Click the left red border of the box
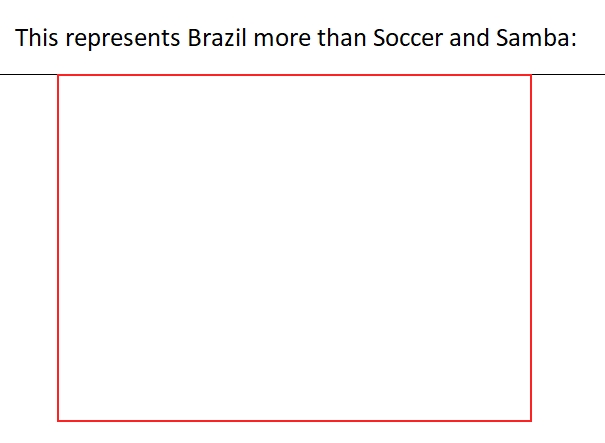Screen dimensions: 605x443 (x=58, y=248)
